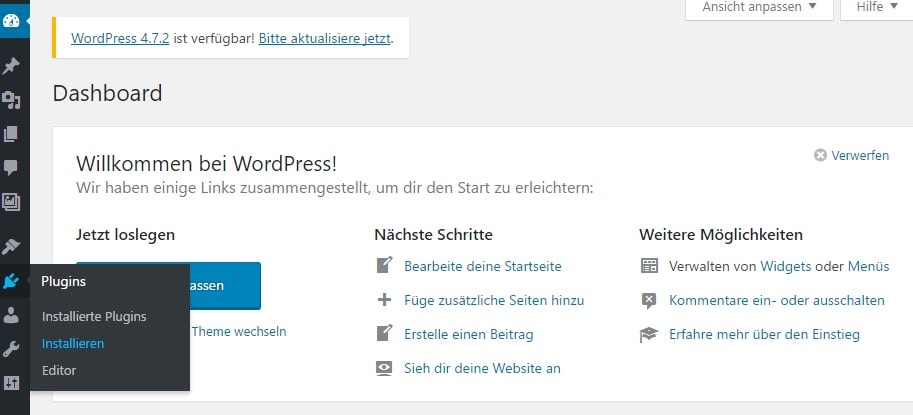Open the Menüs link
Image resolution: width=913 pixels, height=415 pixels.
(x=868, y=267)
